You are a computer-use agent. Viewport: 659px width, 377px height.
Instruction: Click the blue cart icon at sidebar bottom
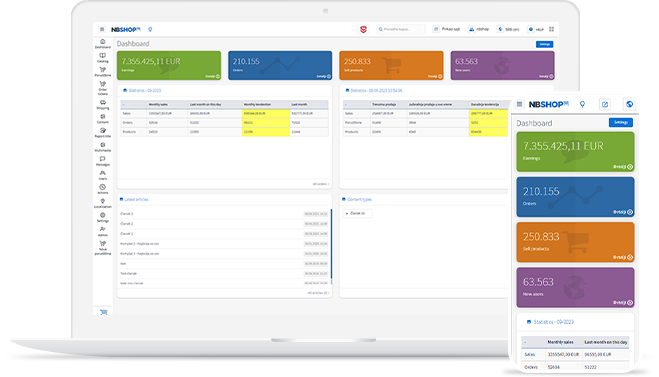click(103, 312)
